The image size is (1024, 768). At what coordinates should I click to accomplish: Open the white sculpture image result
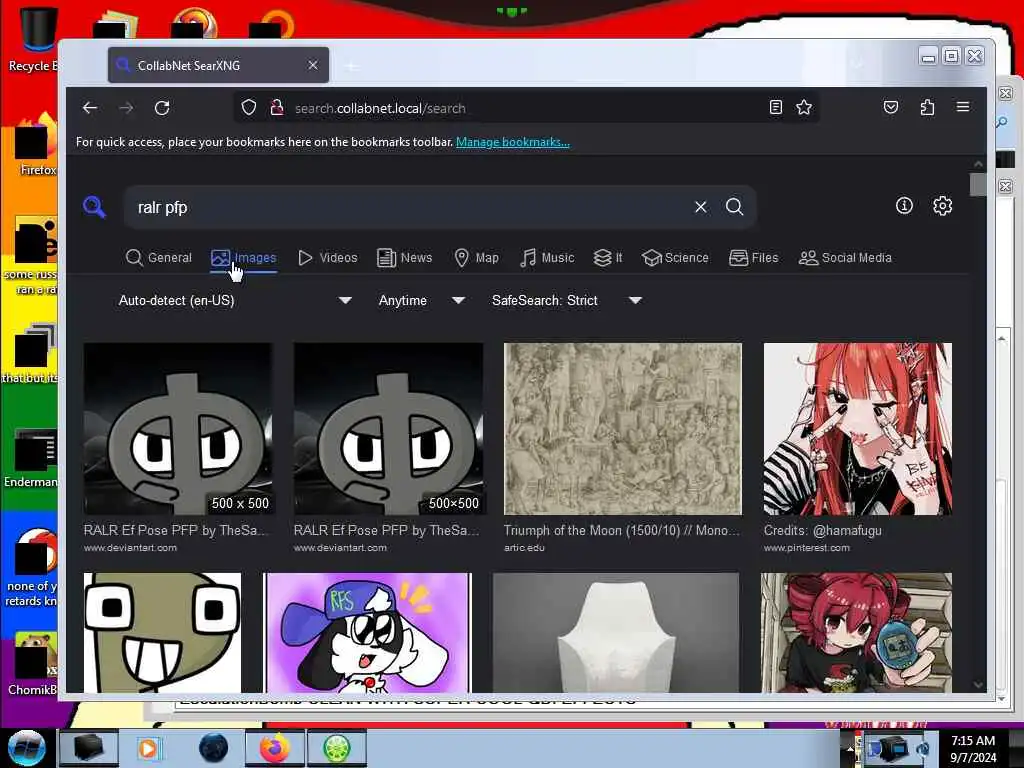pos(616,632)
